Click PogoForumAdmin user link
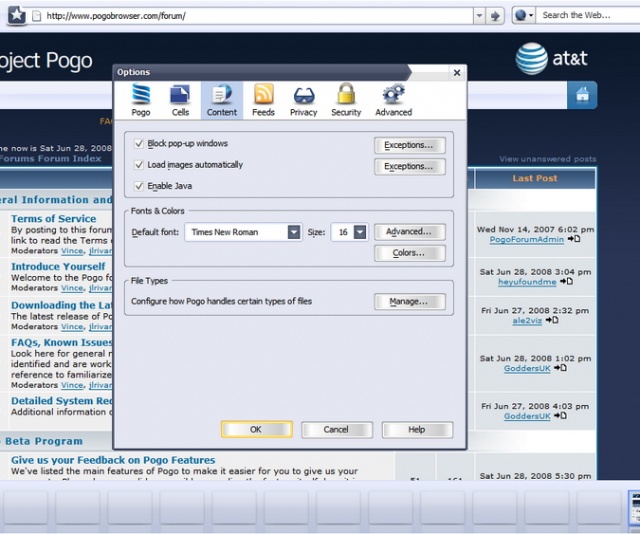 [x=527, y=239]
